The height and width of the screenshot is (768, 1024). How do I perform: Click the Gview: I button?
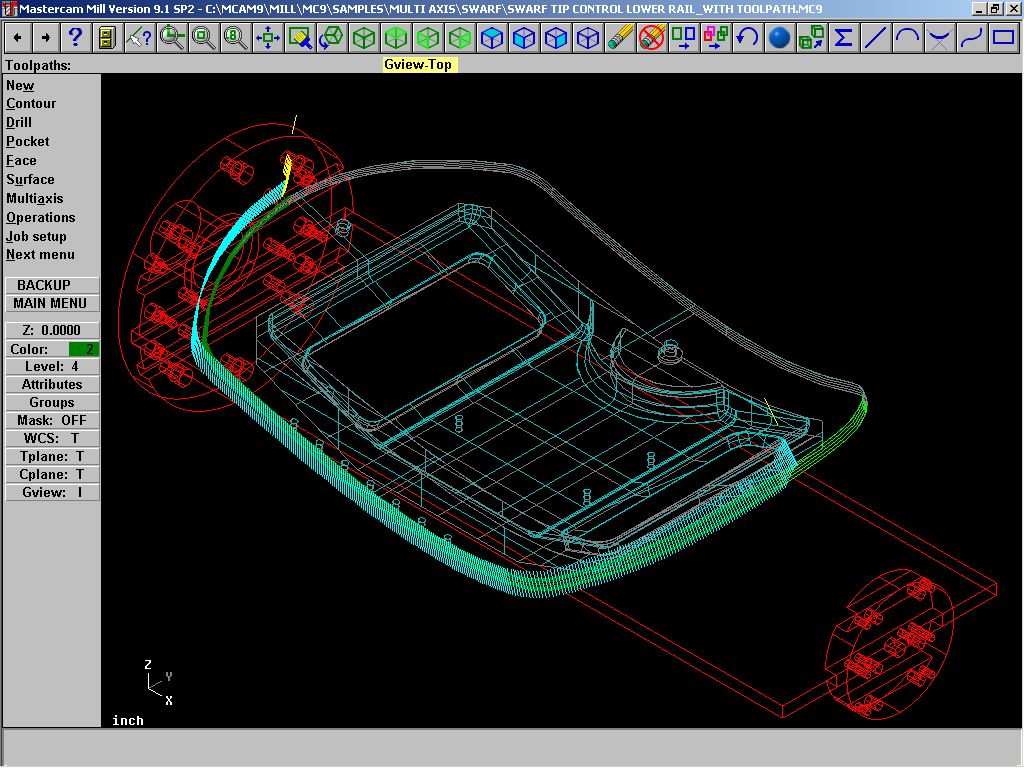pyautogui.click(x=52, y=493)
